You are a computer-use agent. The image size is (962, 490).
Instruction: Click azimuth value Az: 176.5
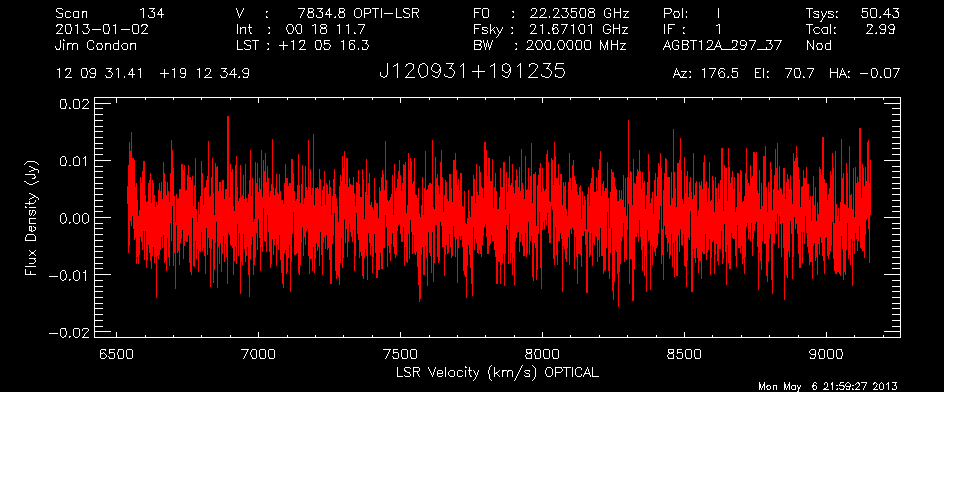click(x=706, y=74)
